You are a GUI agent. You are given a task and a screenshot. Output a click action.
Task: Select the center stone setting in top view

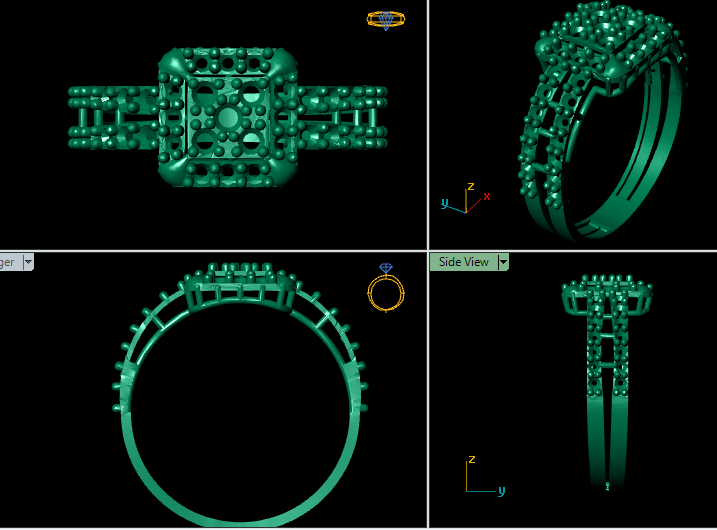228,118
